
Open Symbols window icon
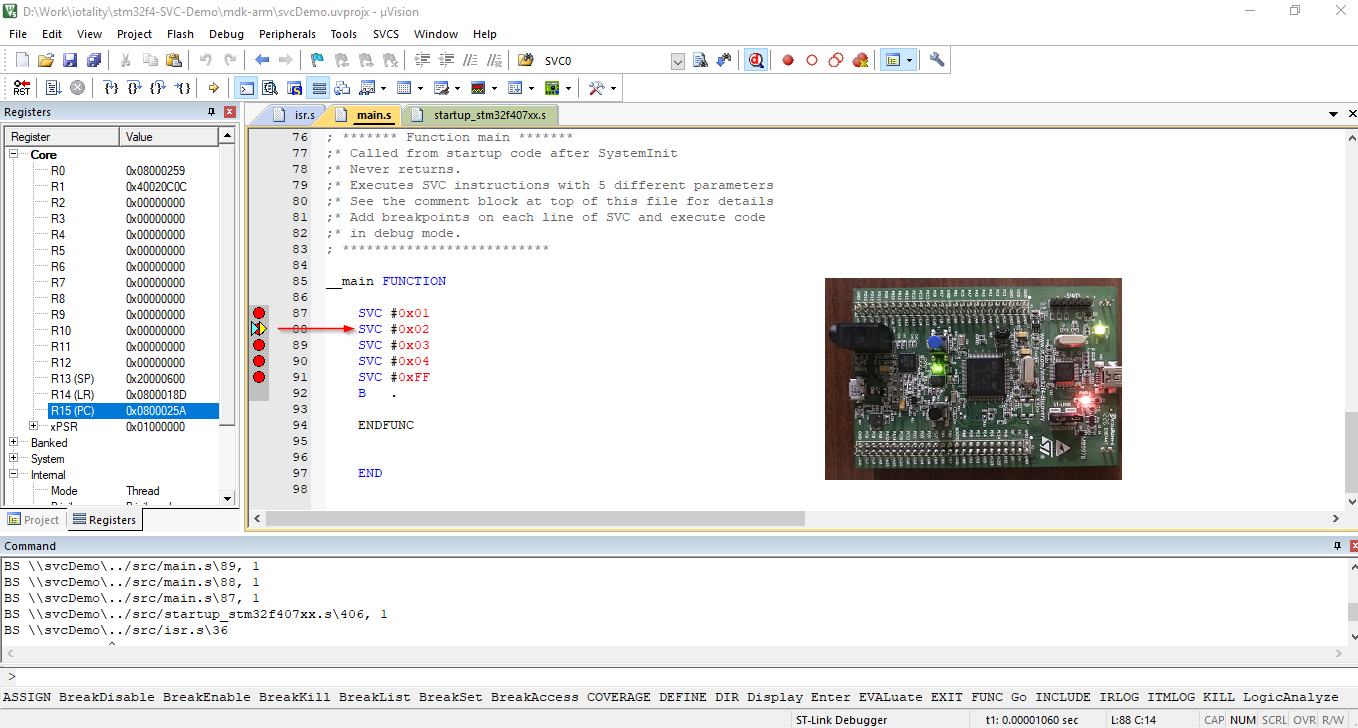tap(294, 88)
